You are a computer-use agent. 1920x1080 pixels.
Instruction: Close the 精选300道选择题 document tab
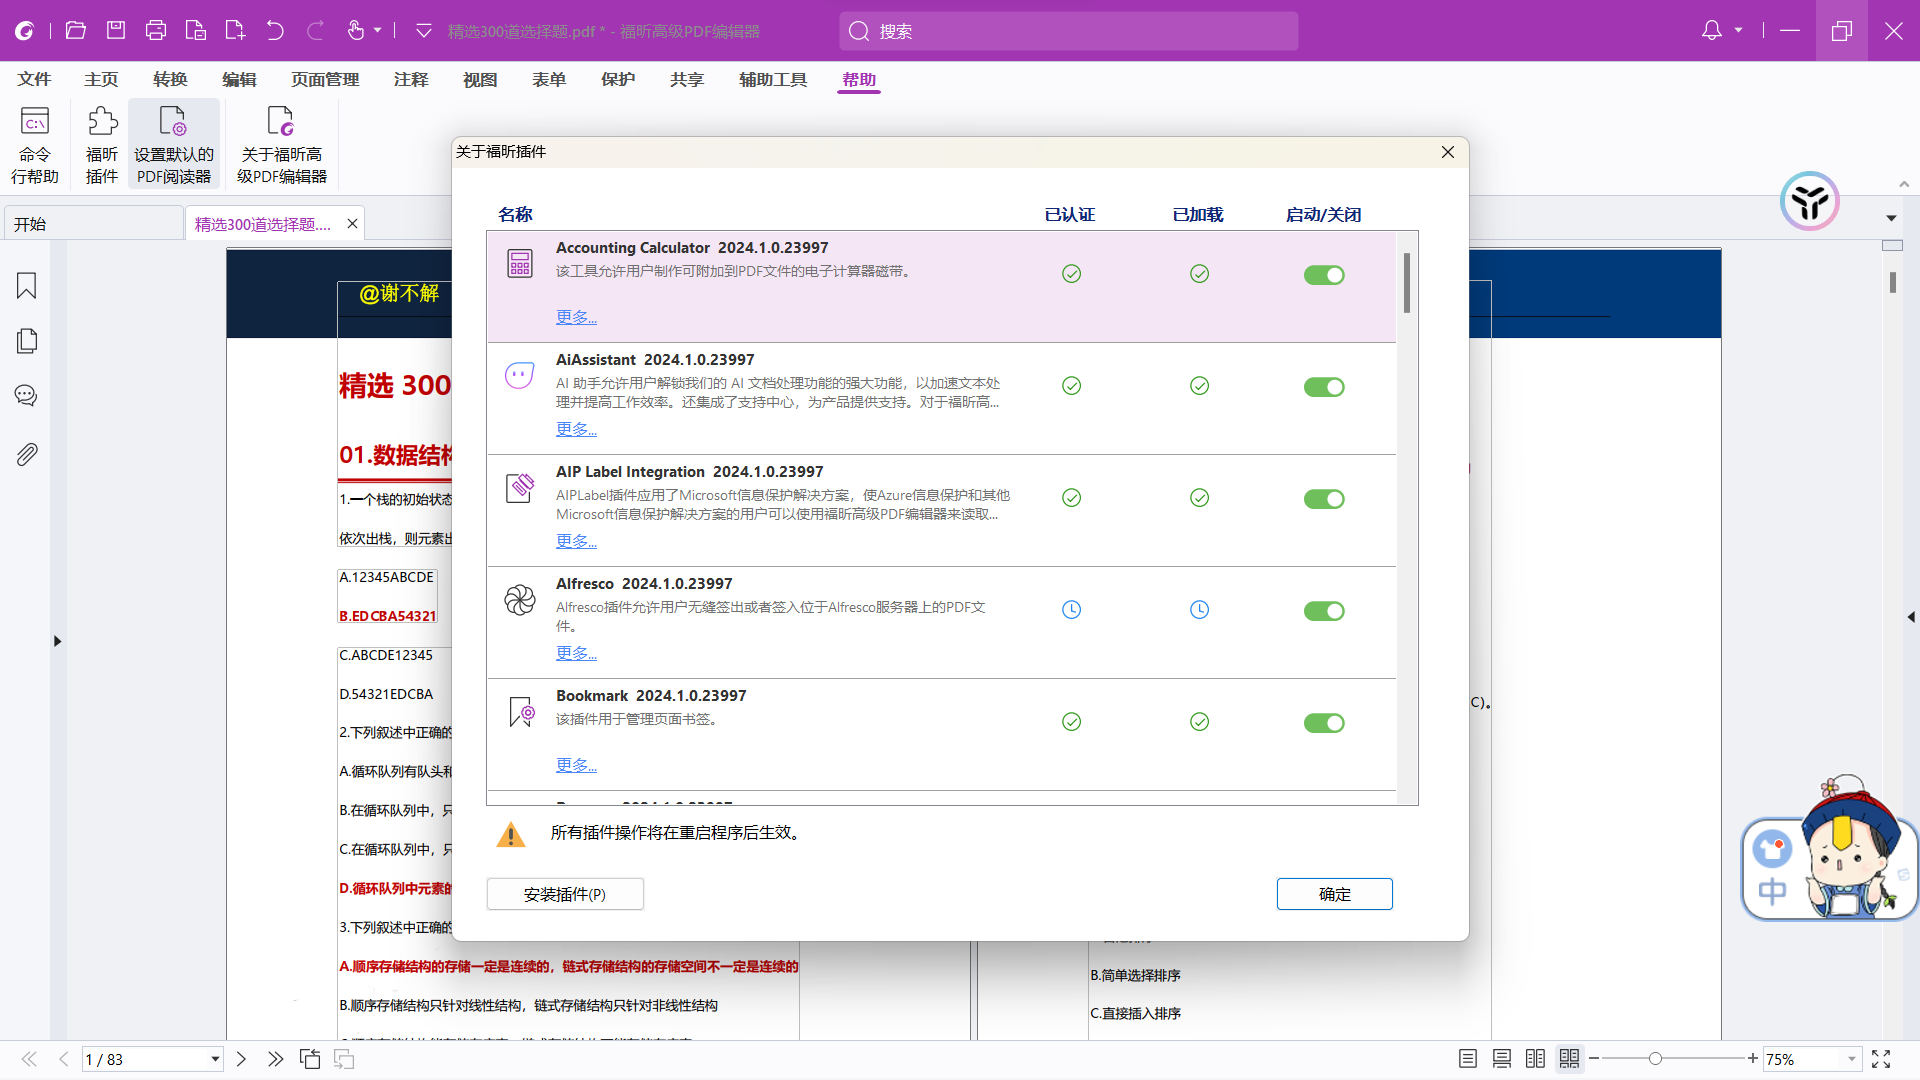click(352, 223)
